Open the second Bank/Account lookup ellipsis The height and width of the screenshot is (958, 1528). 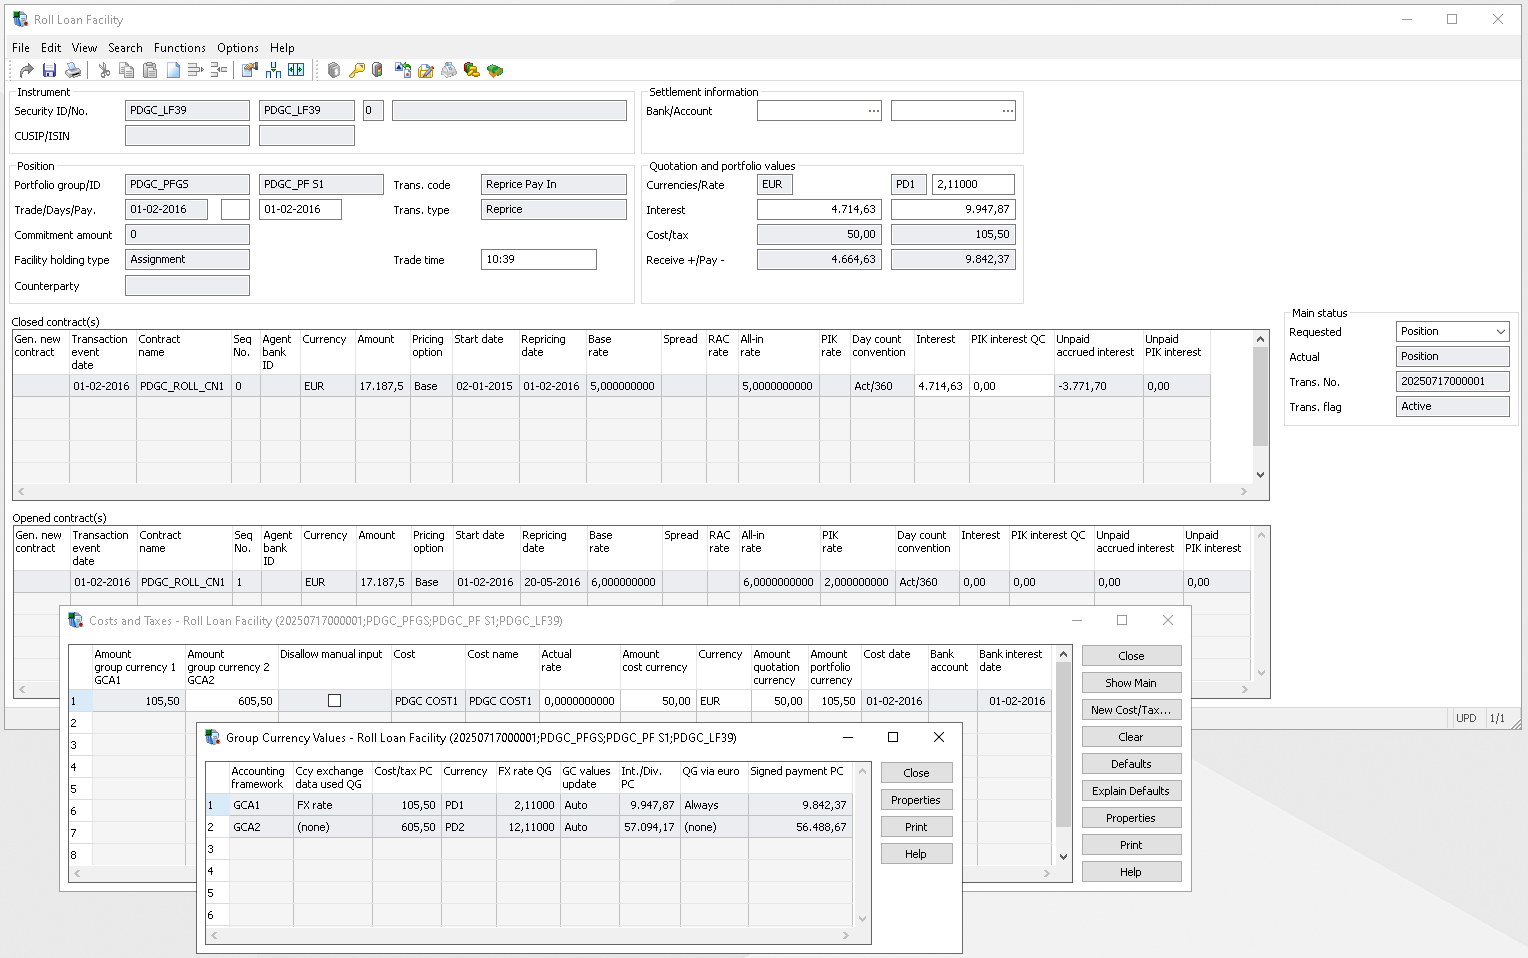(x=1007, y=111)
